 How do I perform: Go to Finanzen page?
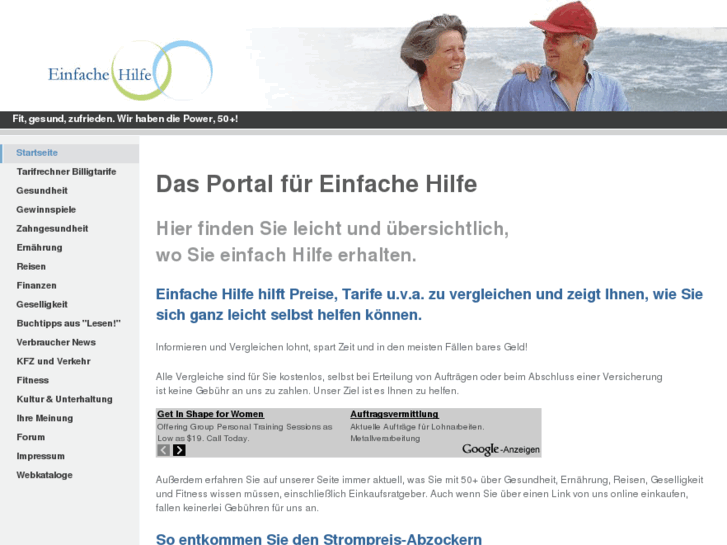tap(36, 286)
